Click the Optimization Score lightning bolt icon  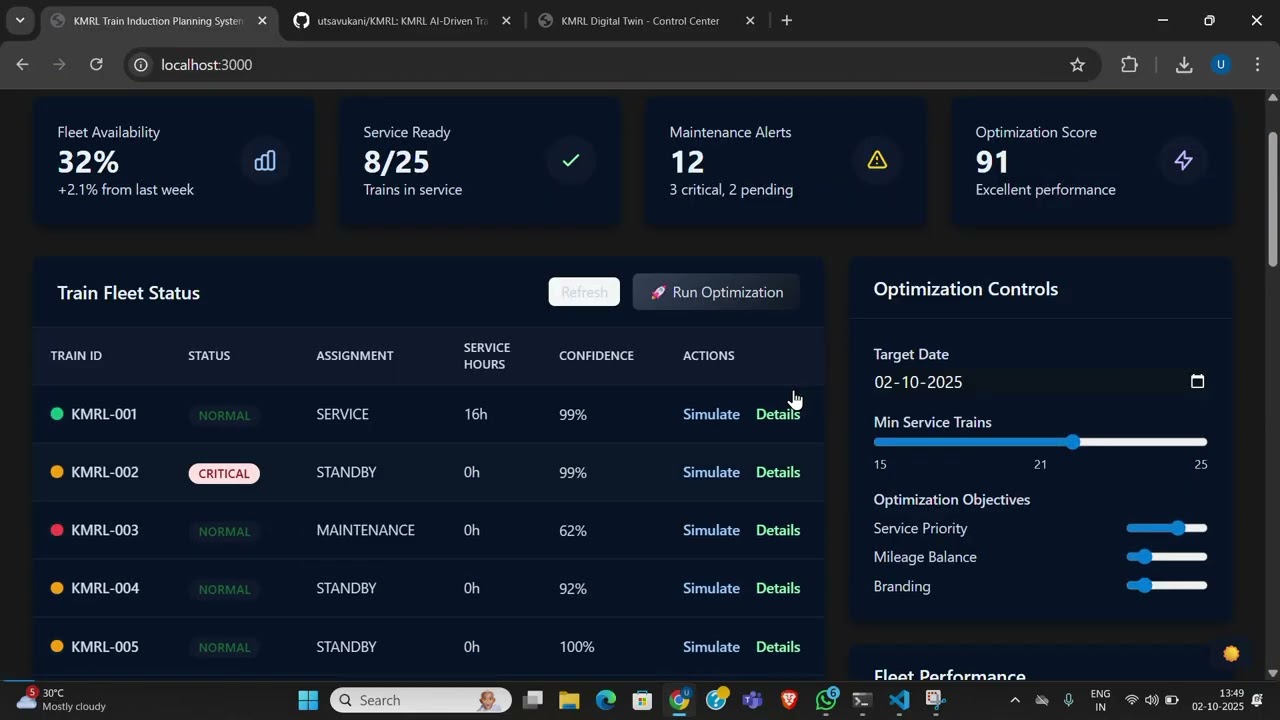(x=1183, y=161)
